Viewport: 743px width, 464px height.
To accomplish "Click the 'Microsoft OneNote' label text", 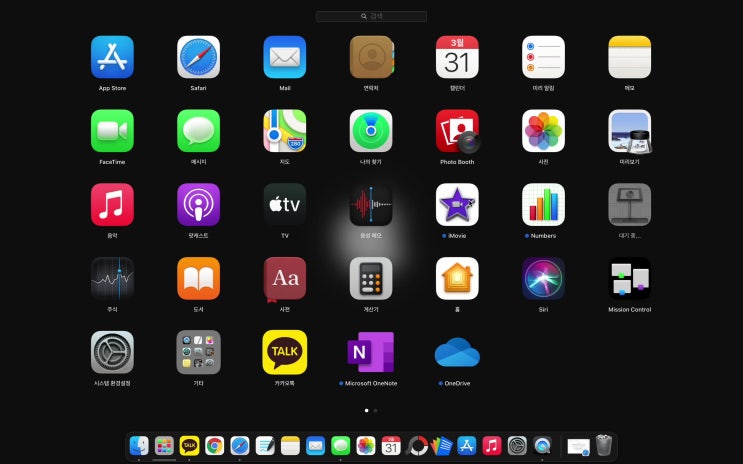I will click(x=371, y=383).
